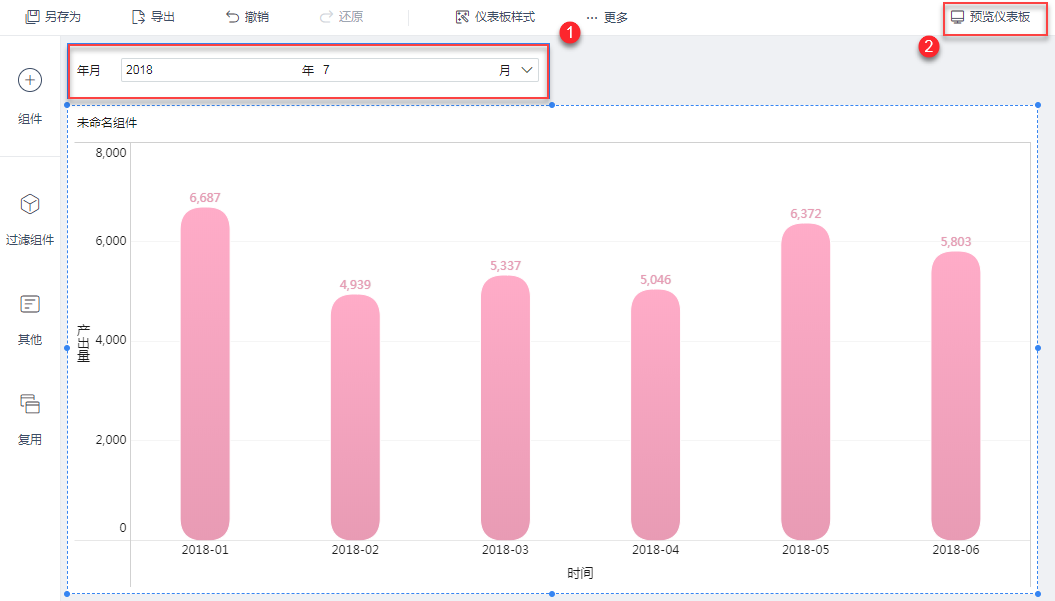Open the 更多 menu
Image resolution: width=1055 pixels, height=601 pixels.
[x=607, y=17]
